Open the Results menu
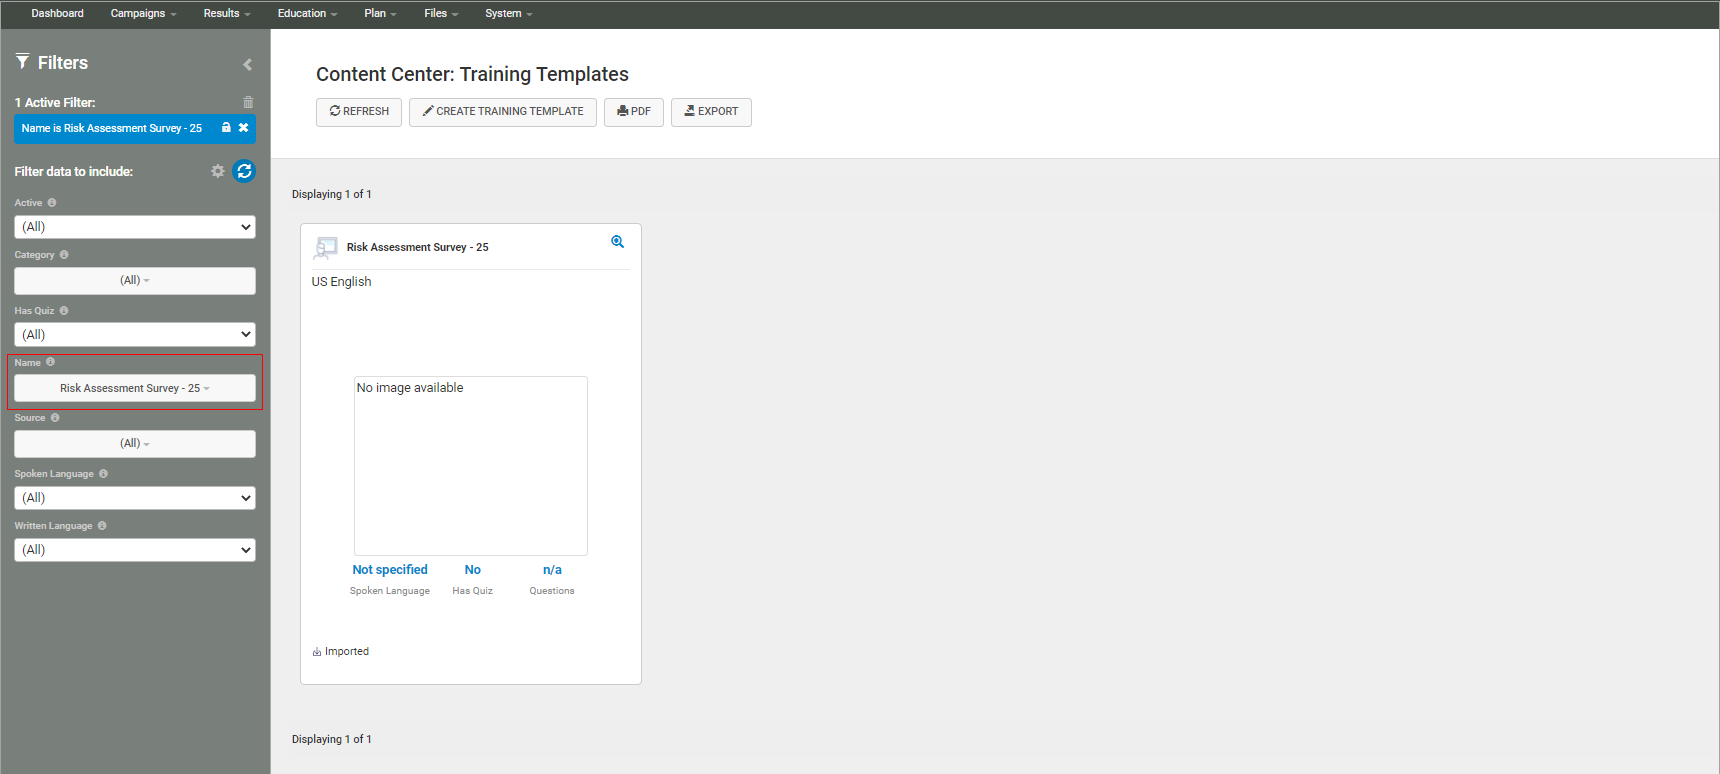 [x=227, y=14]
